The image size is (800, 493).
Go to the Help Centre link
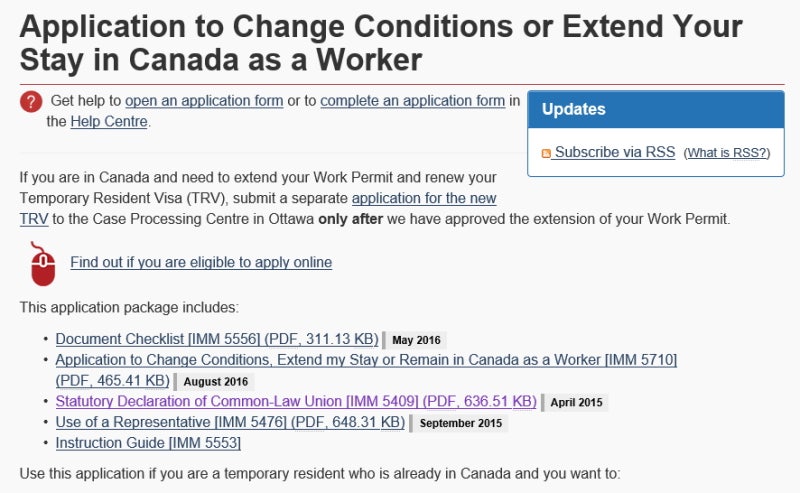(109, 121)
